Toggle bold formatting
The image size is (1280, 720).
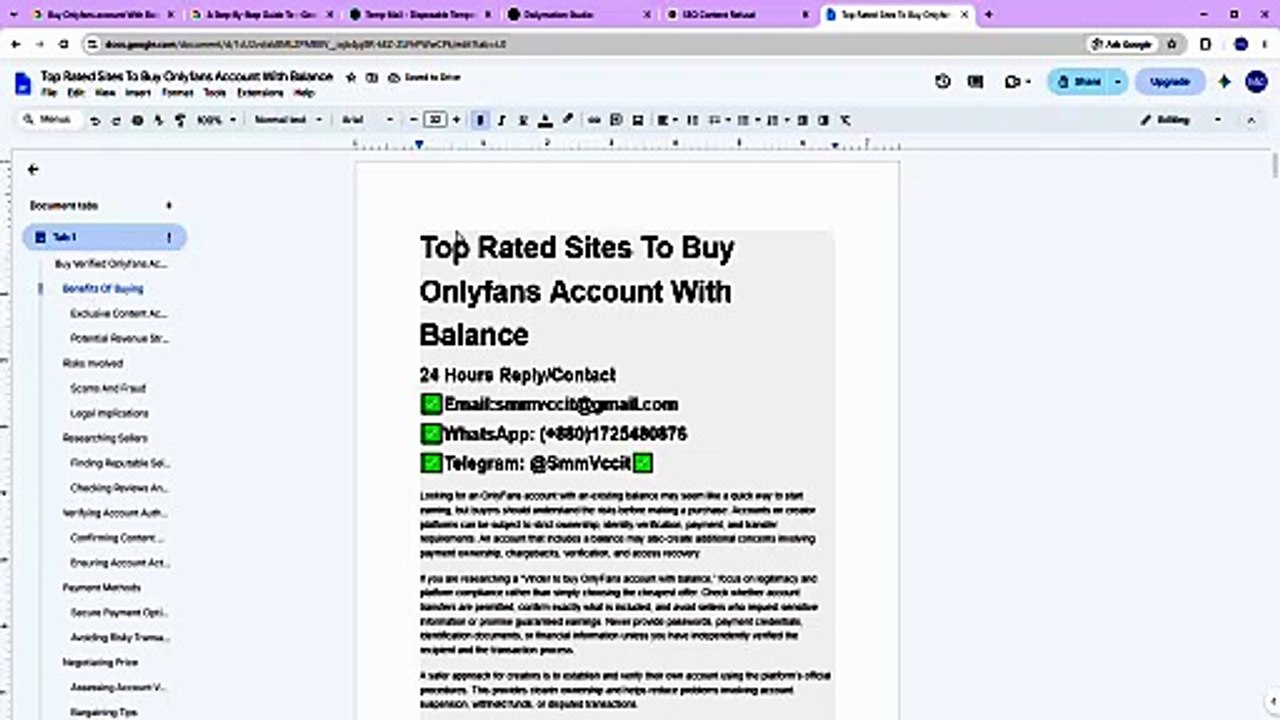pos(481,120)
